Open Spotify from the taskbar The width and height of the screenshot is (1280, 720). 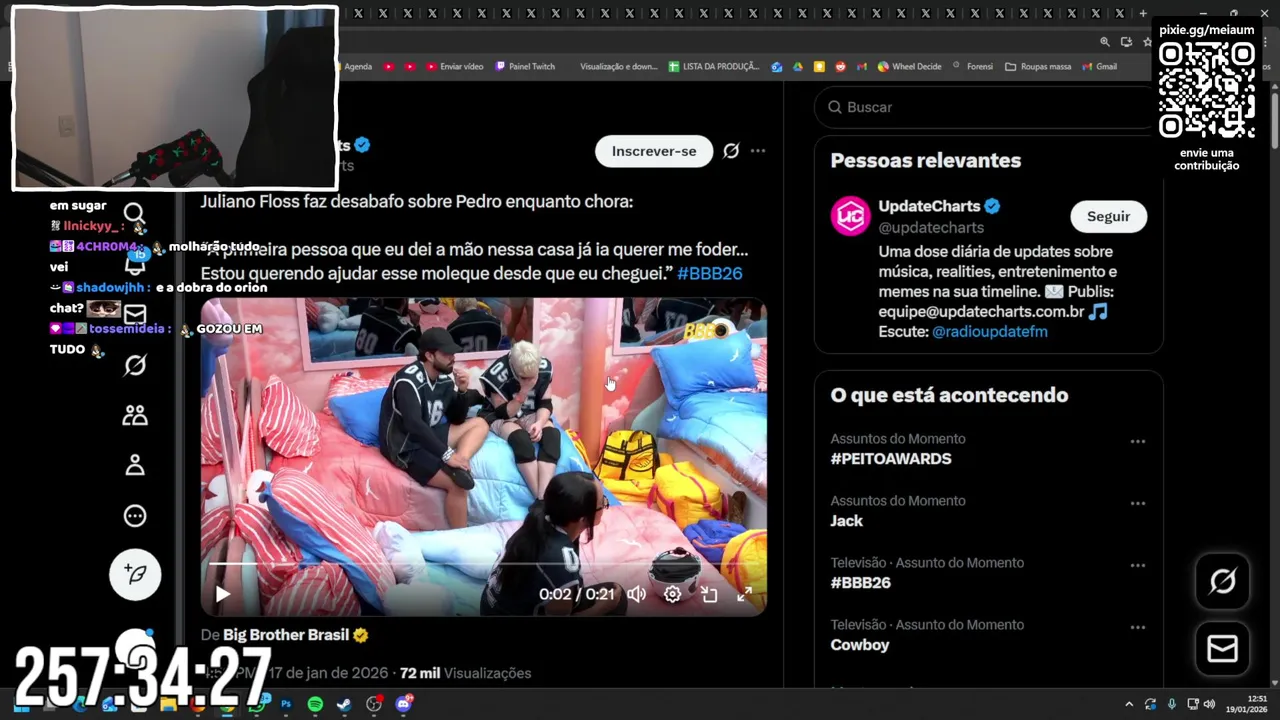coord(315,704)
